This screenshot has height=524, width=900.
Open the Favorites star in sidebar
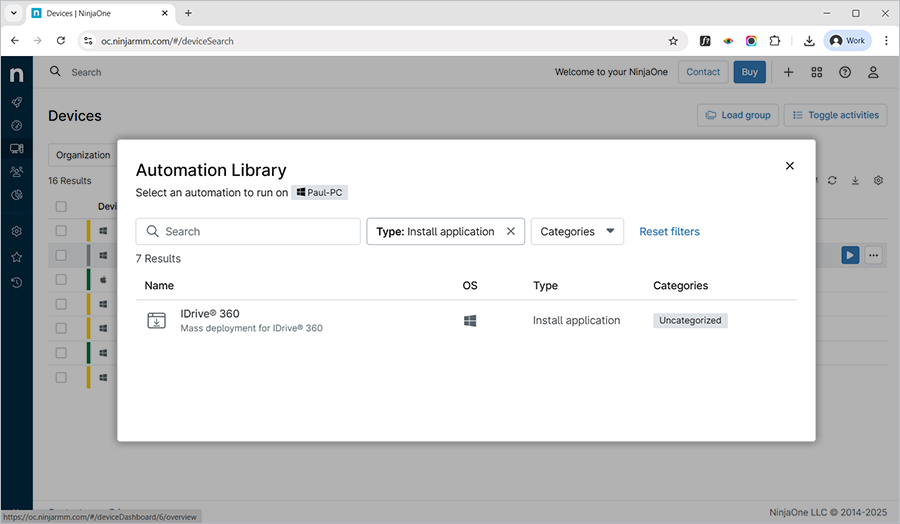click(x=16, y=257)
